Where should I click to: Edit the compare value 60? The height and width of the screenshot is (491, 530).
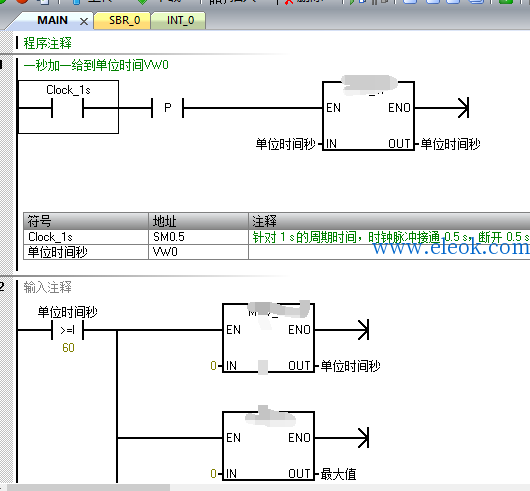(68, 348)
